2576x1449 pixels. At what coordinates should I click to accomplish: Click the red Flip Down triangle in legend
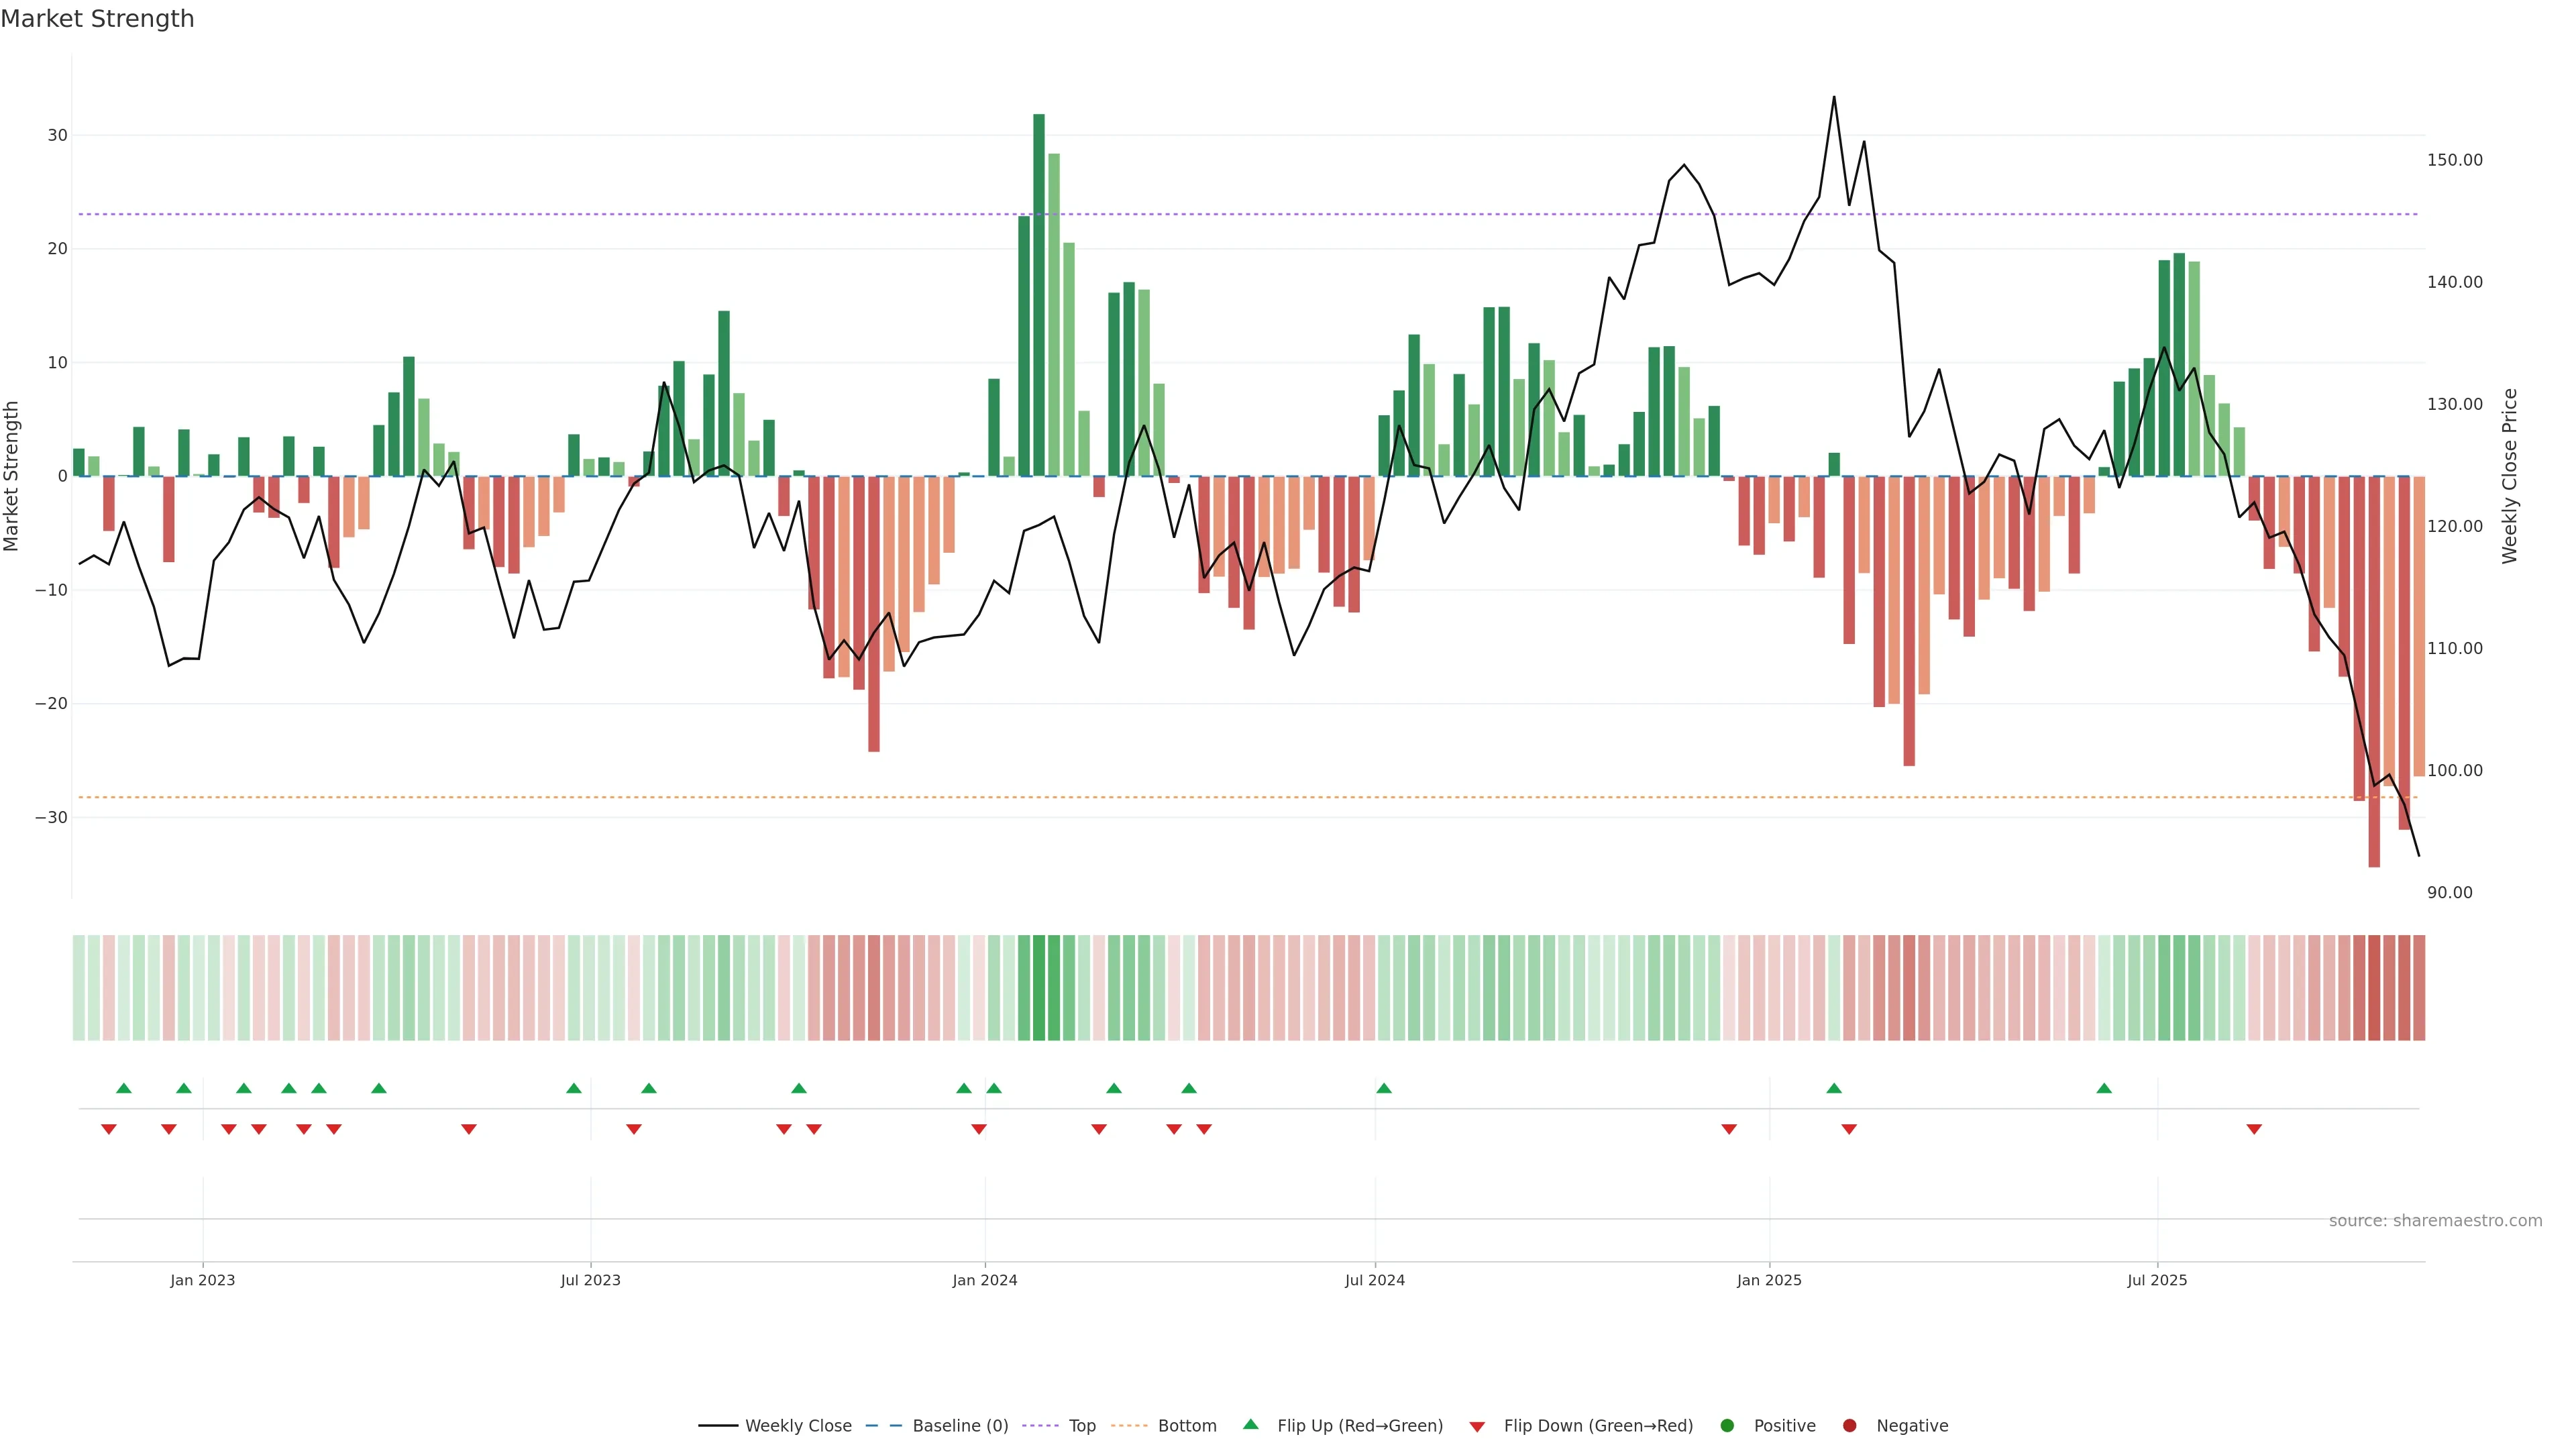(x=1477, y=1427)
